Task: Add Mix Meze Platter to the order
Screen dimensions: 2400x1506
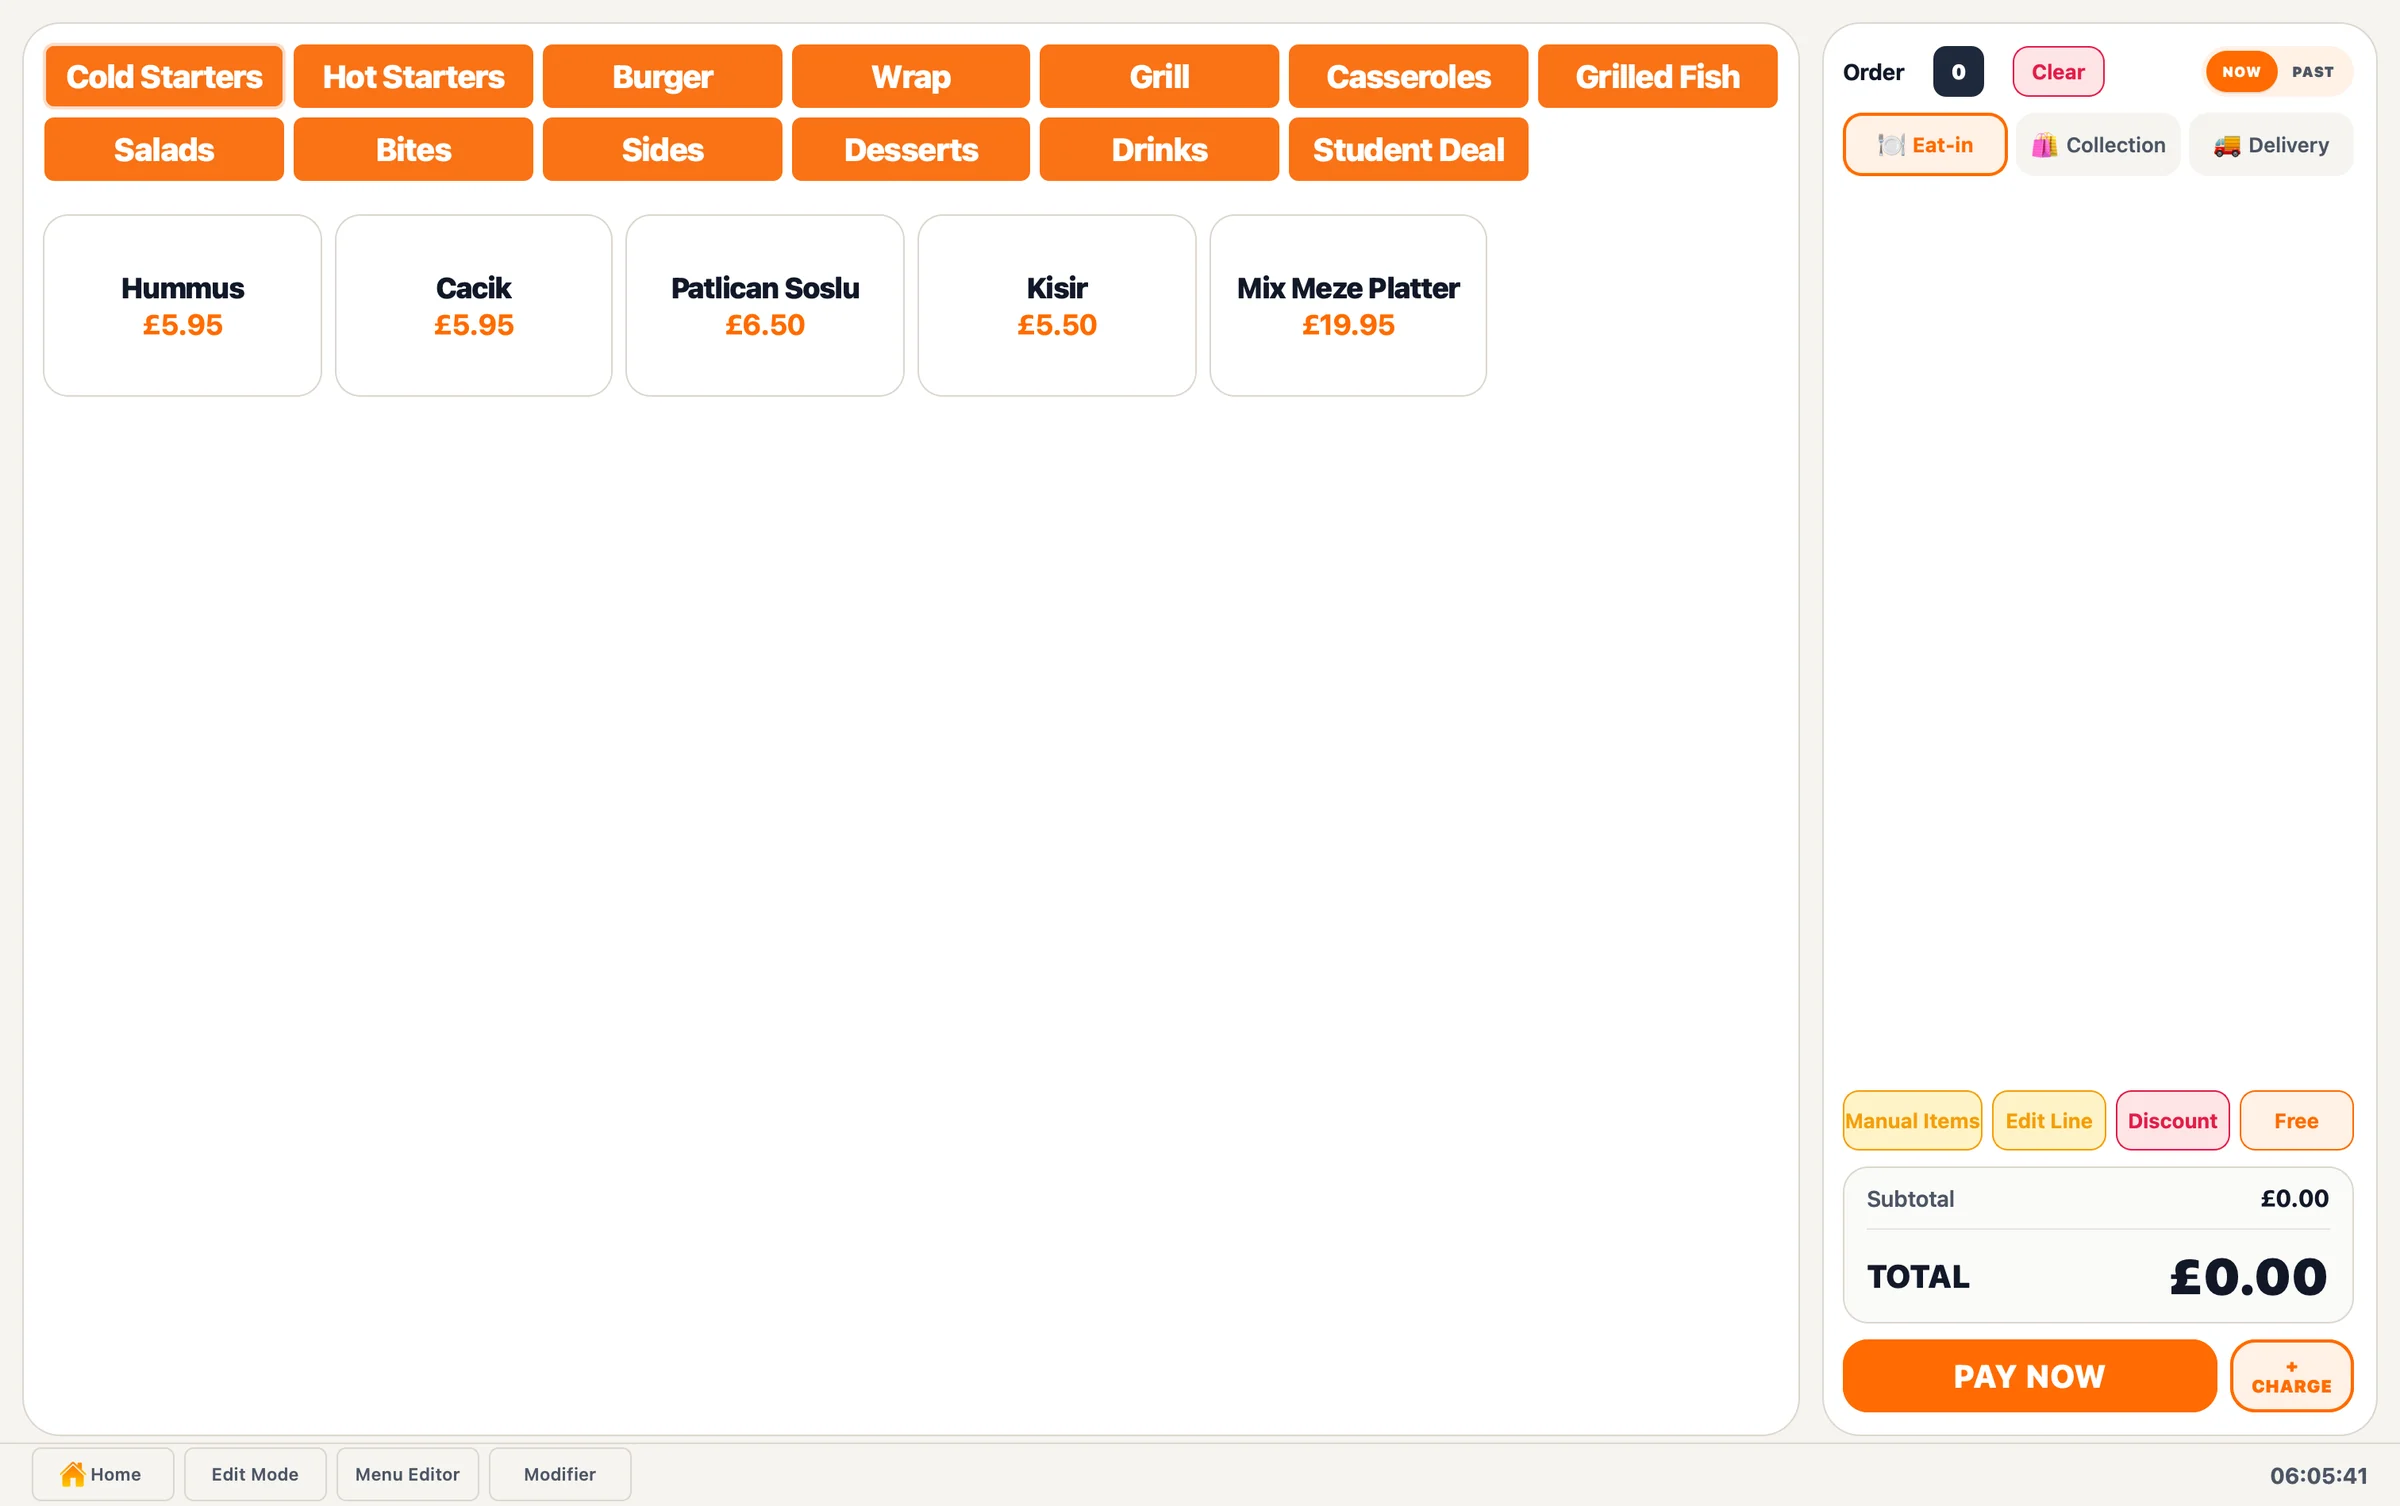Action: coord(1348,305)
